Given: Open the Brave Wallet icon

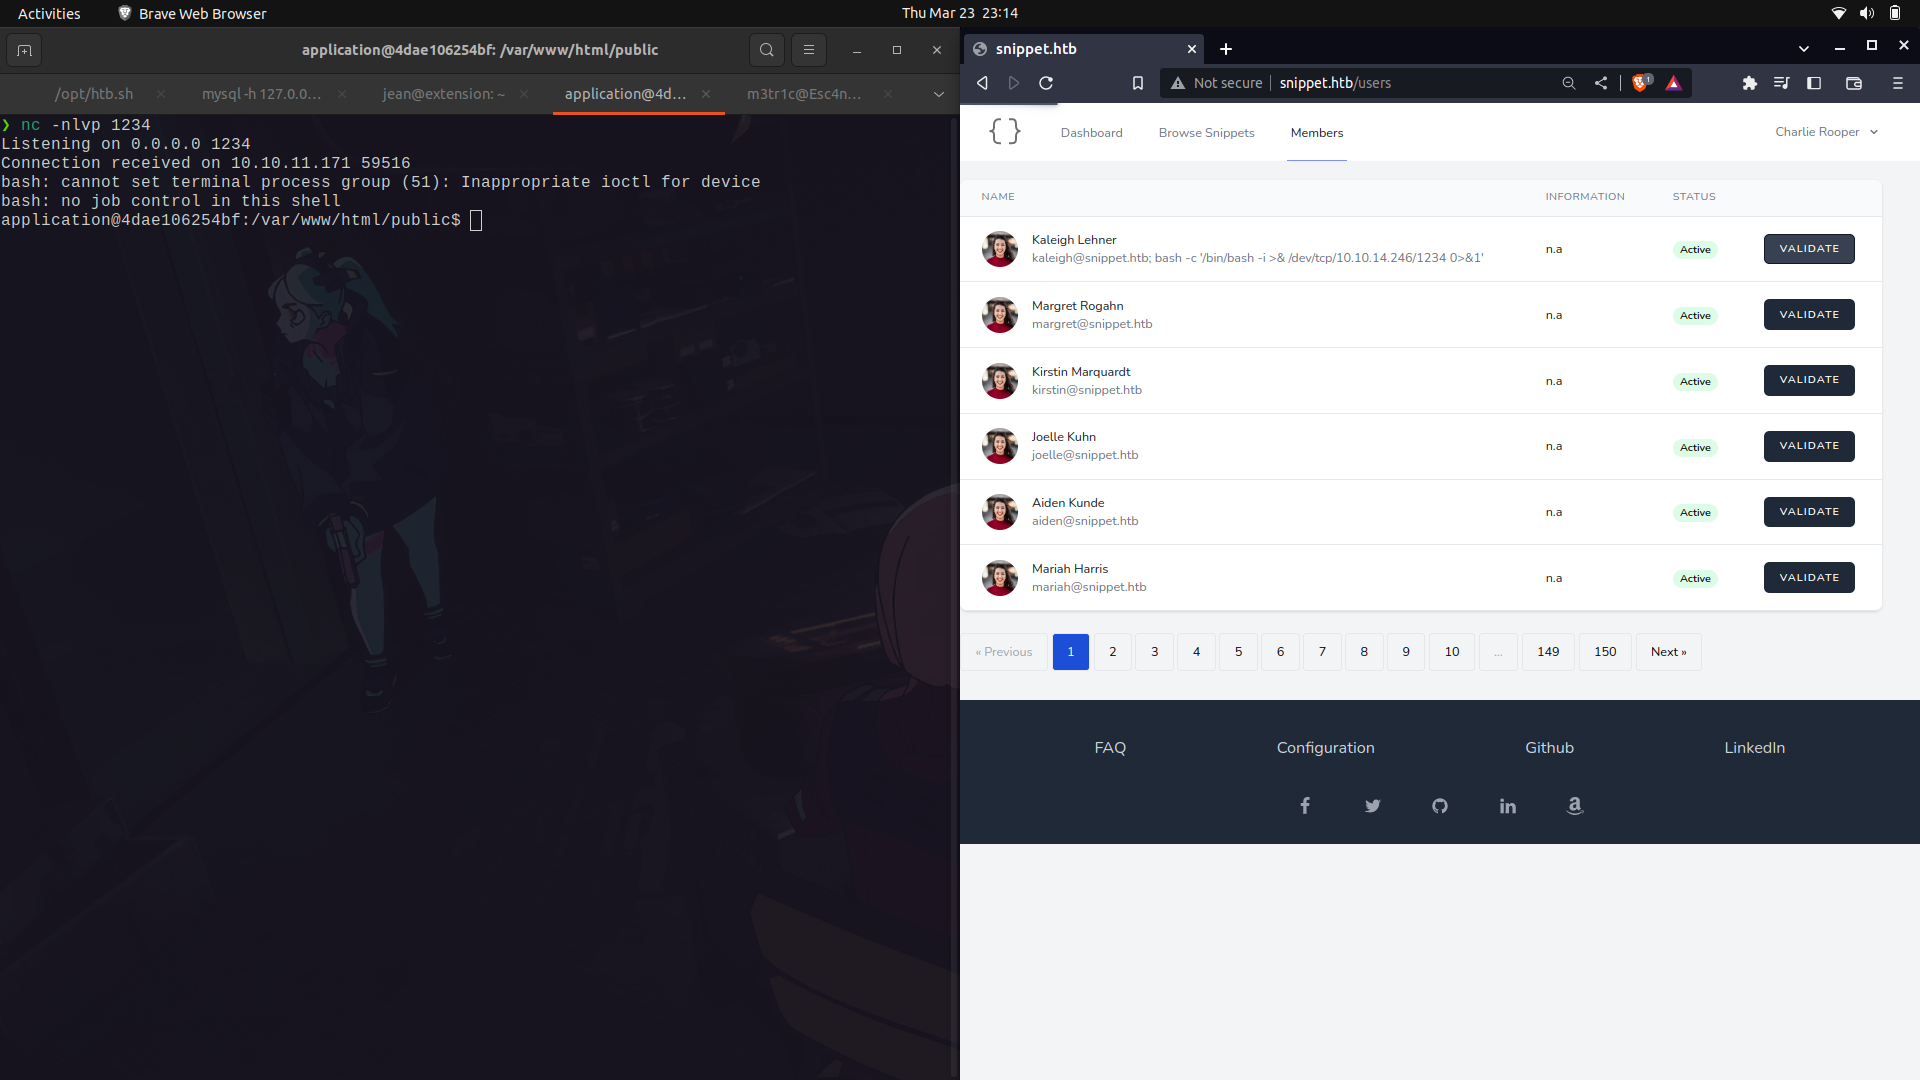Looking at the screenshot, I should [x=1856, y=83].
